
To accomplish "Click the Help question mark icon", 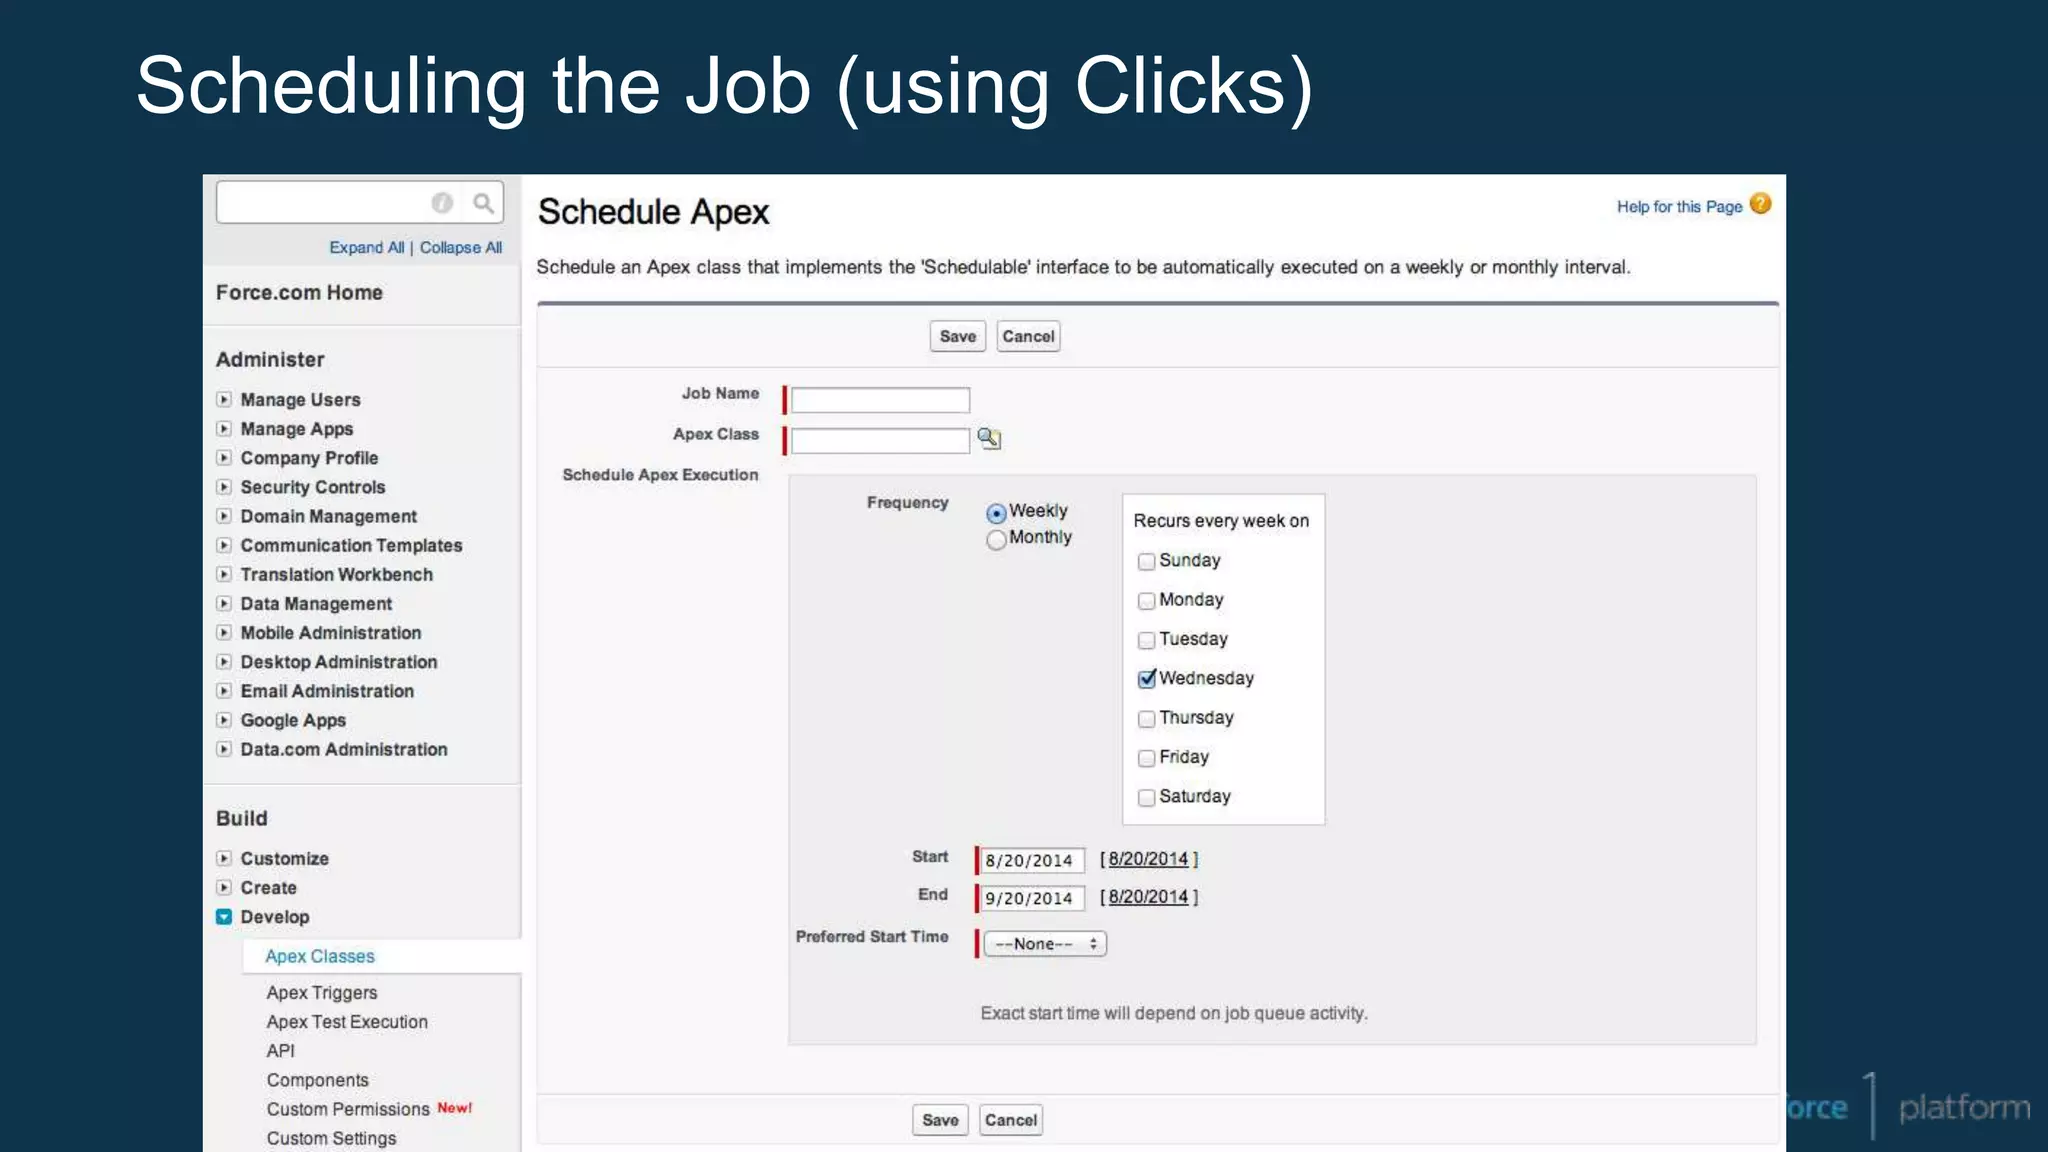I will coord(1760,204).
